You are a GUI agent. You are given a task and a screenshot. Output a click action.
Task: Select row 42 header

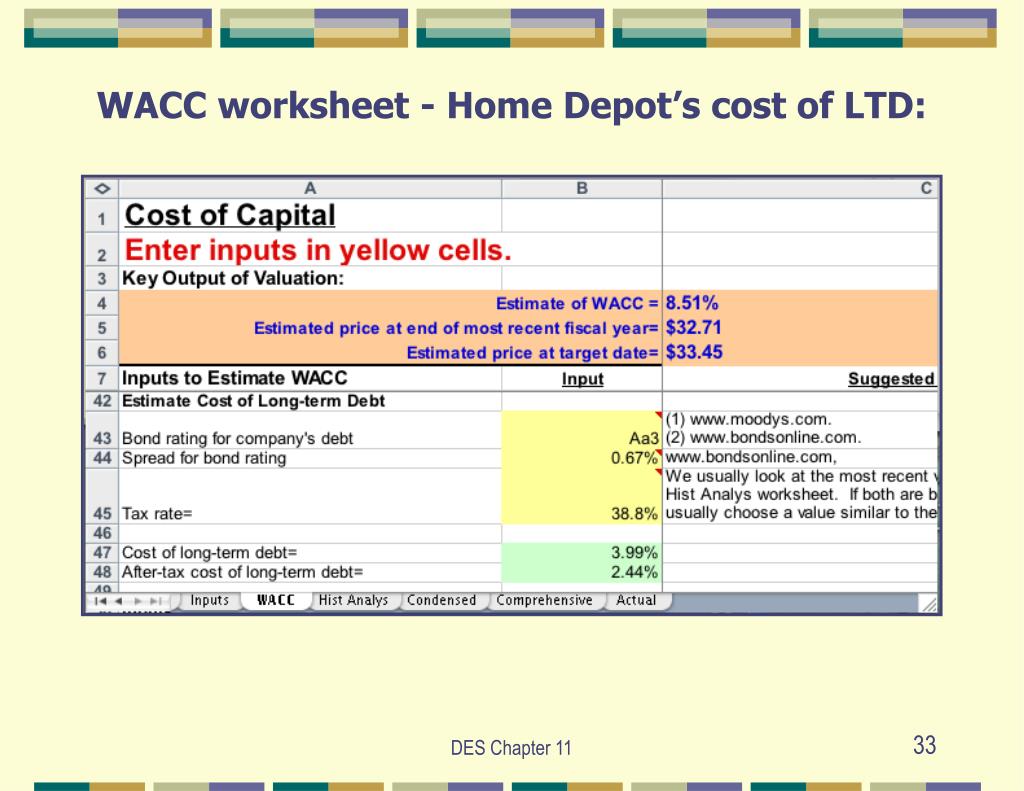[102, 401]
